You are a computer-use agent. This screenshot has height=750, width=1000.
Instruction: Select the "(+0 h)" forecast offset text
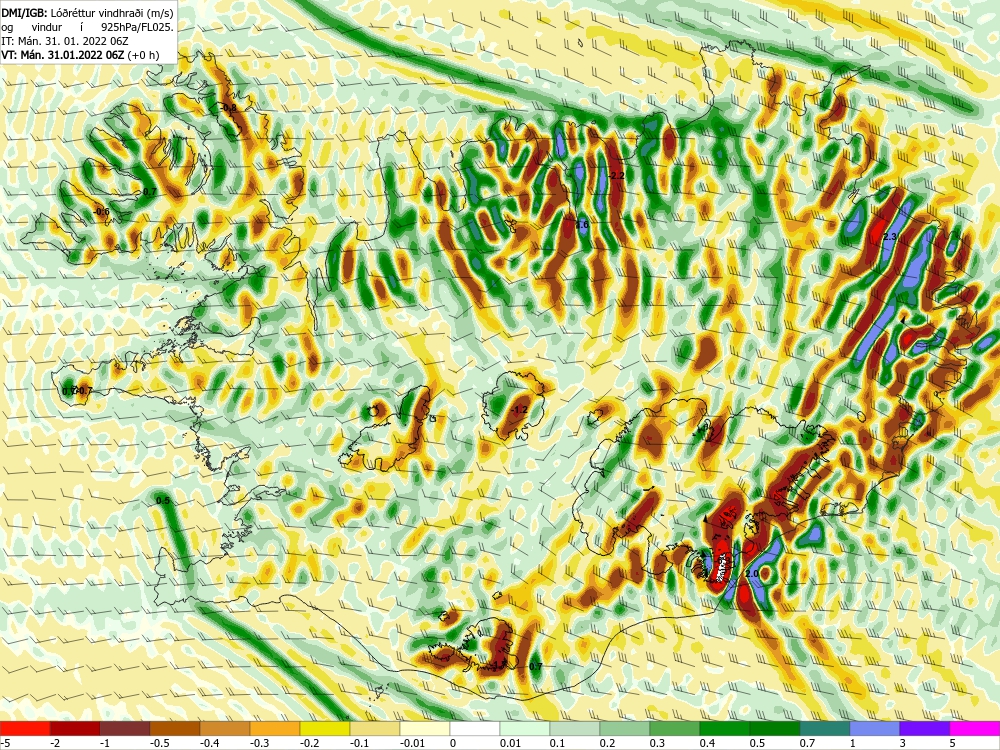(x=143, y=55)
